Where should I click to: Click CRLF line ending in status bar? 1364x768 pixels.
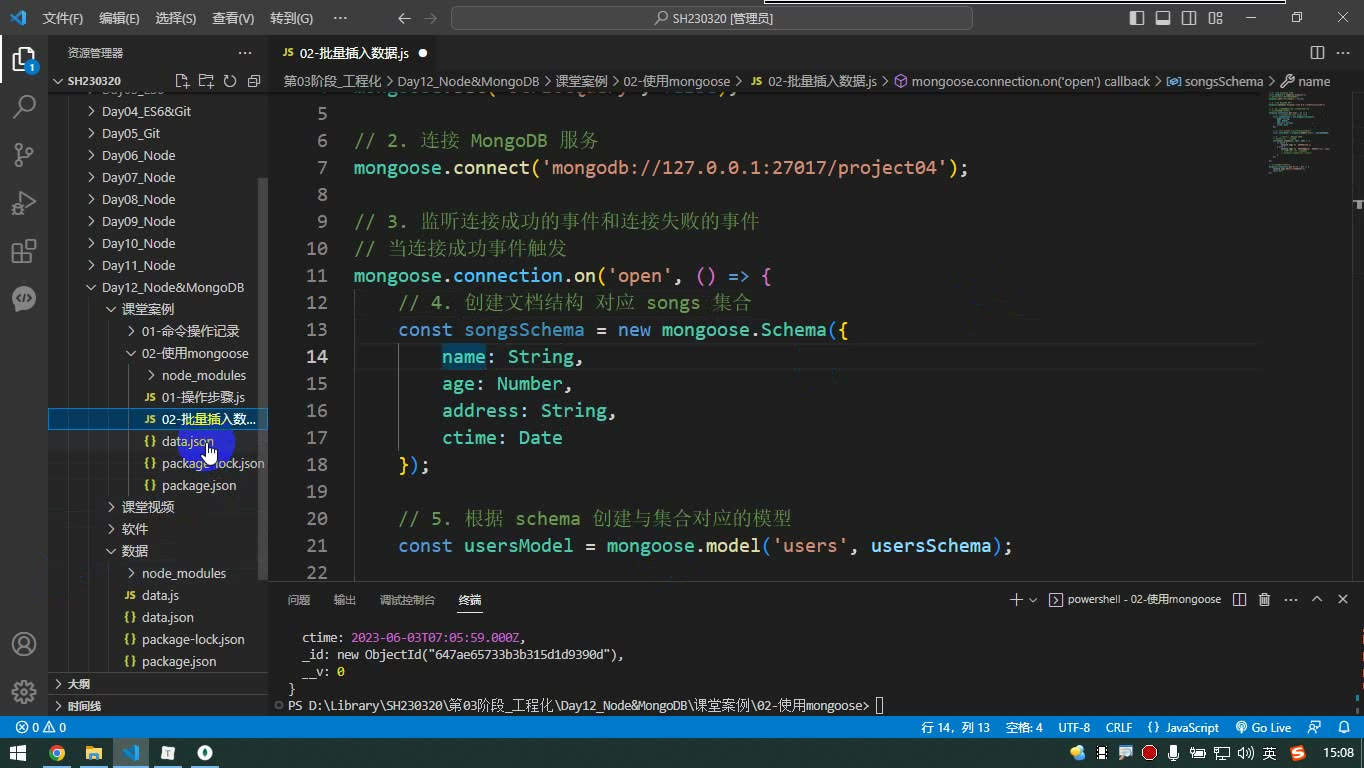tap(1119, 728)
